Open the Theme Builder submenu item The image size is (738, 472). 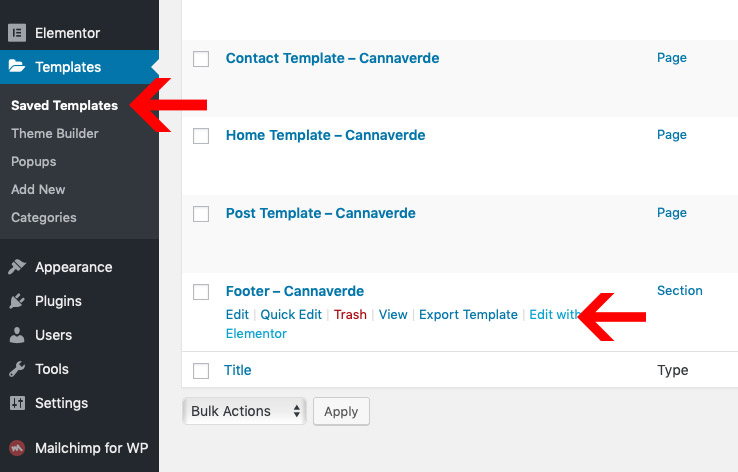[x=55, y=134]
